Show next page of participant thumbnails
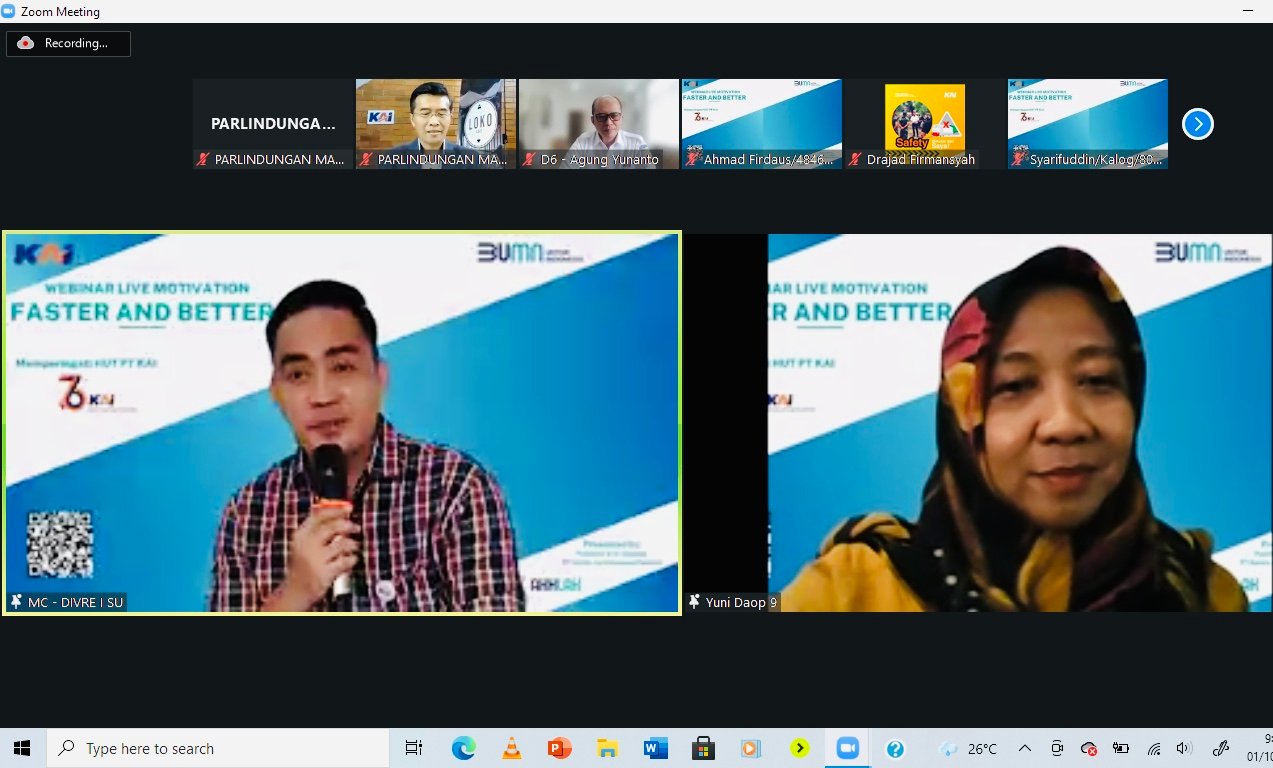The image size is (1273, 768). (x=1197, y=124)
